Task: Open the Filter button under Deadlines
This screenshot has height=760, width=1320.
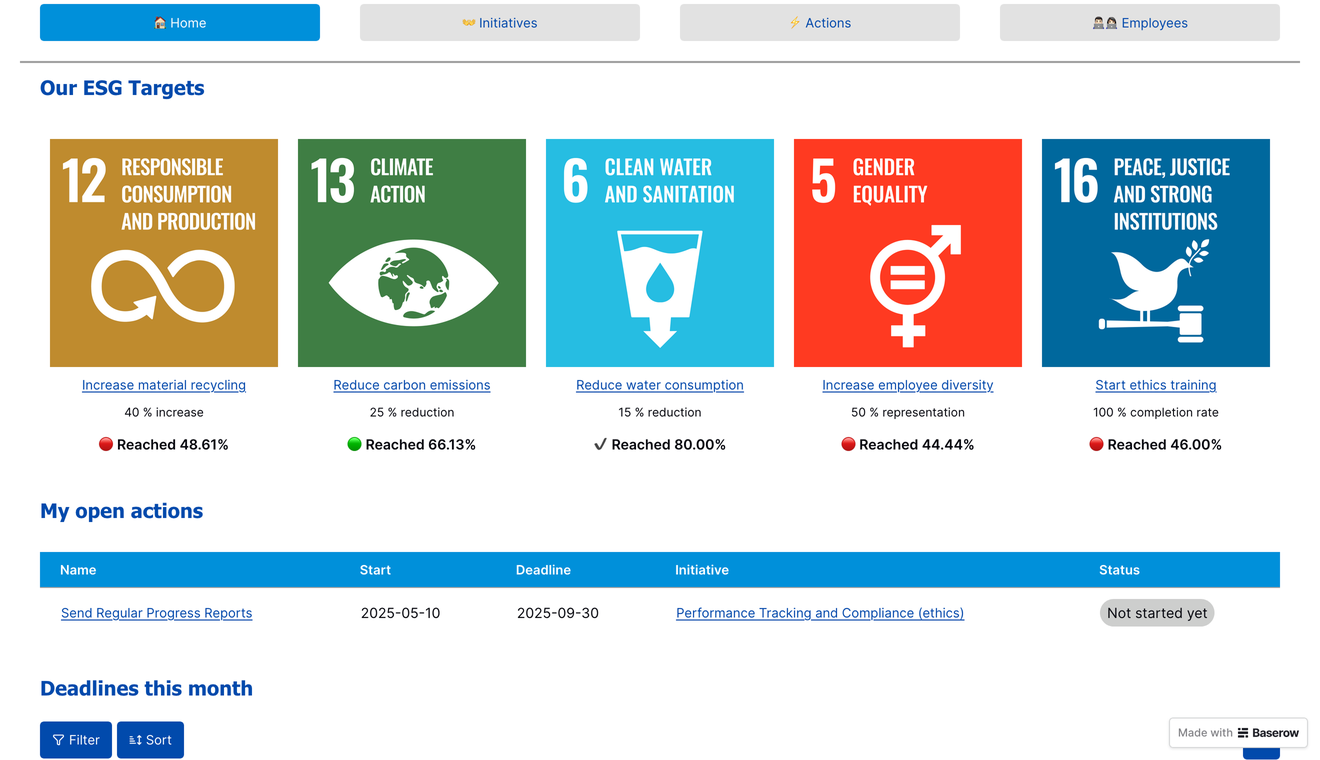Action: click(76, 740)
